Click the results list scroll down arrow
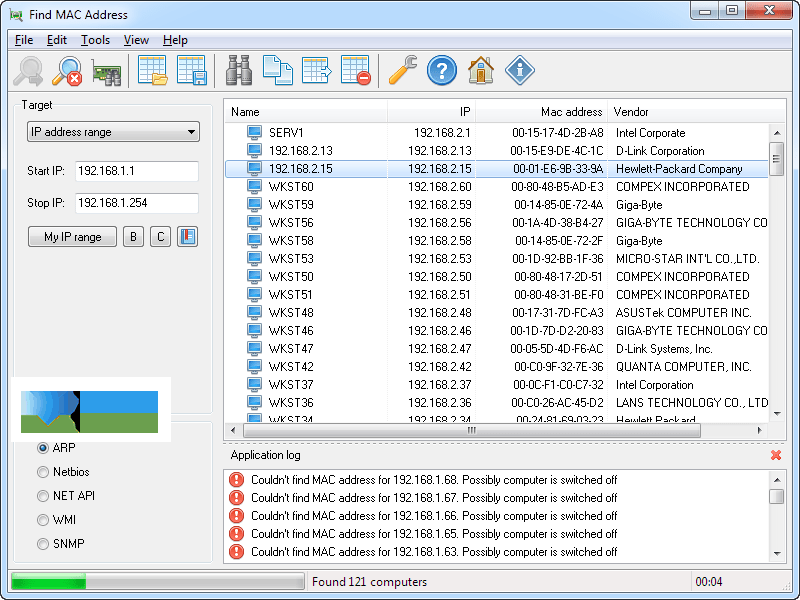Viewport: 800px width, 600px height. click(x=777, y=413)
